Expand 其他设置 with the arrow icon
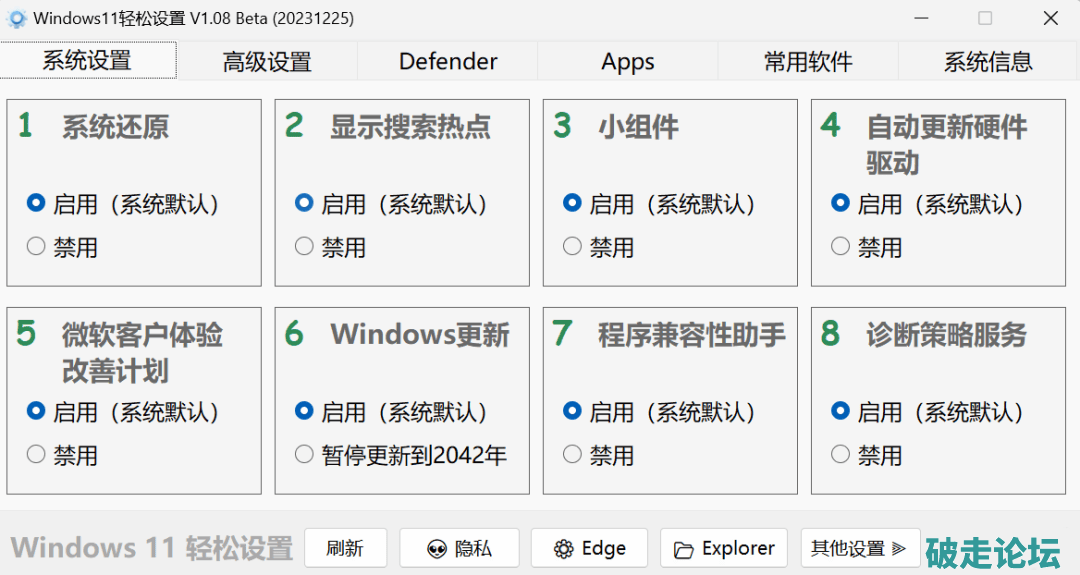Image resolution: width=1080 pixels, height=575 pixels. [x=898, y=548]
